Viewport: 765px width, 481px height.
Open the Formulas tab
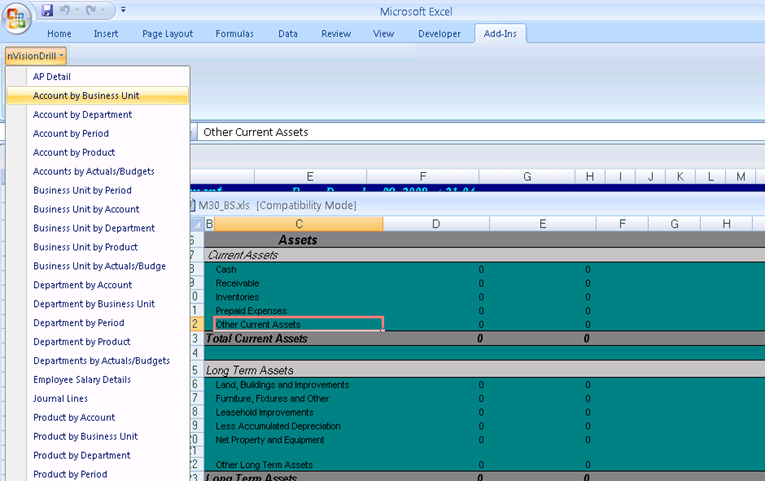234,34
